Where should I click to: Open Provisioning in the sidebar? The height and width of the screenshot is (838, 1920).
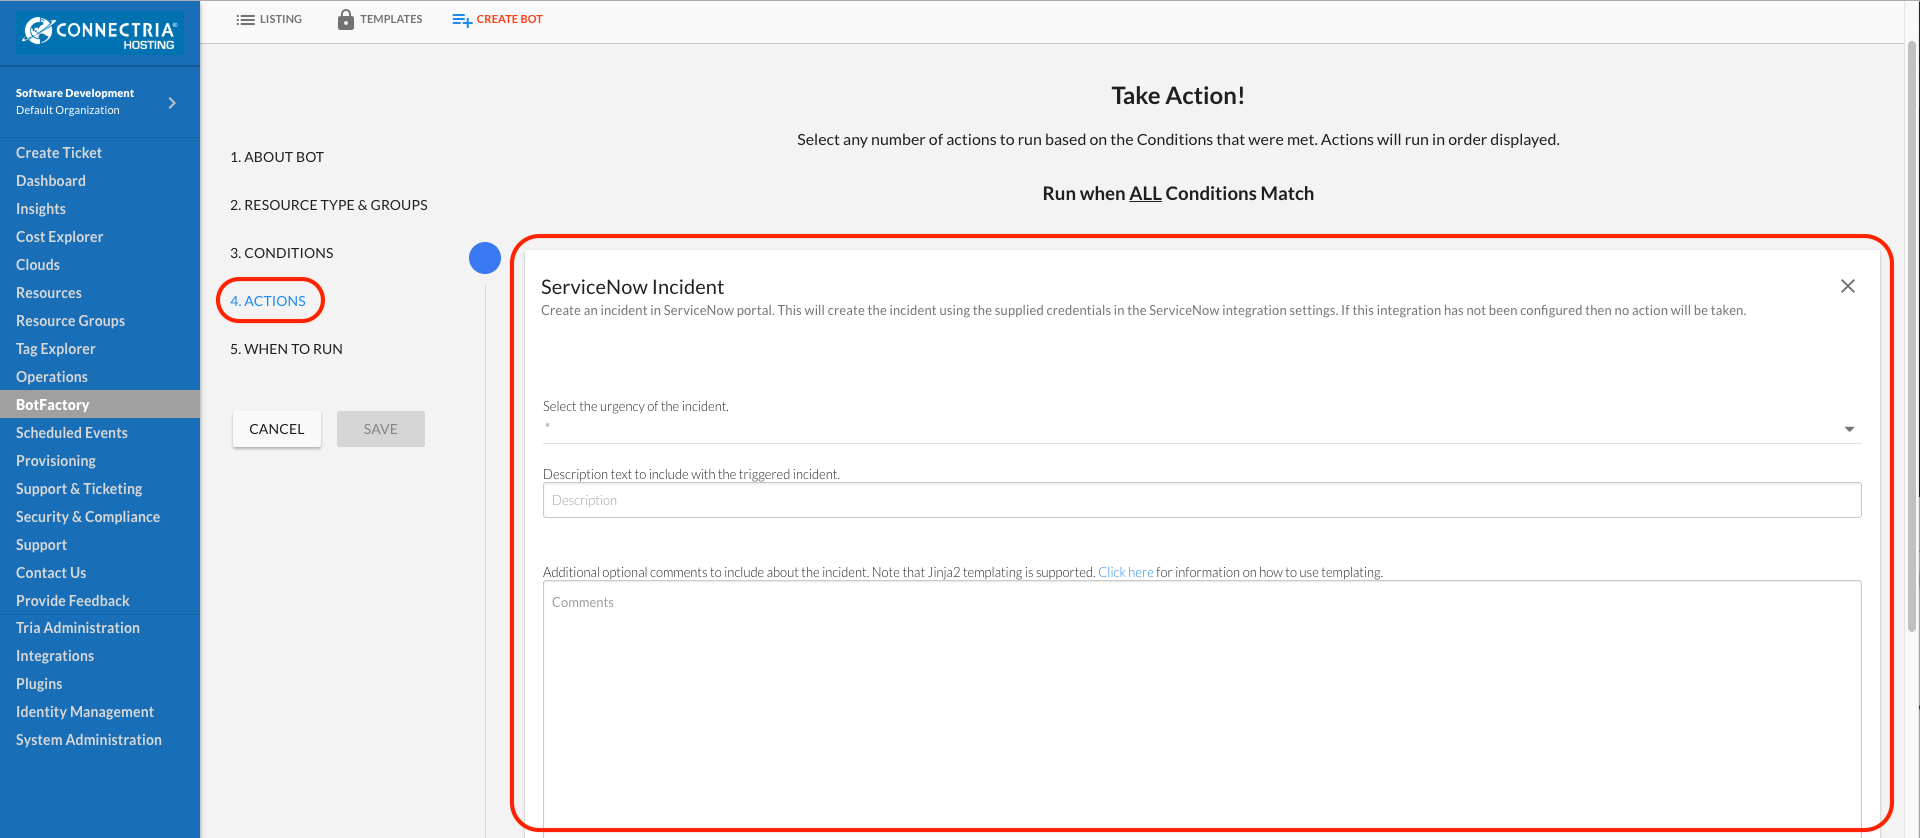pyautogui.click(x=56, y=461)
